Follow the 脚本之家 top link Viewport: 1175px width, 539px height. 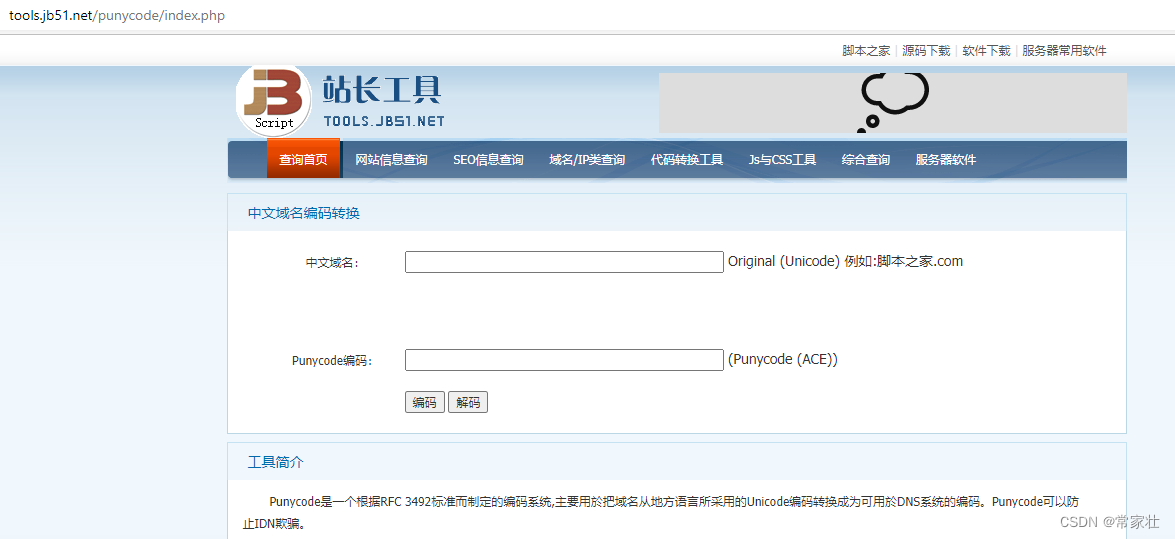(866, 51)
